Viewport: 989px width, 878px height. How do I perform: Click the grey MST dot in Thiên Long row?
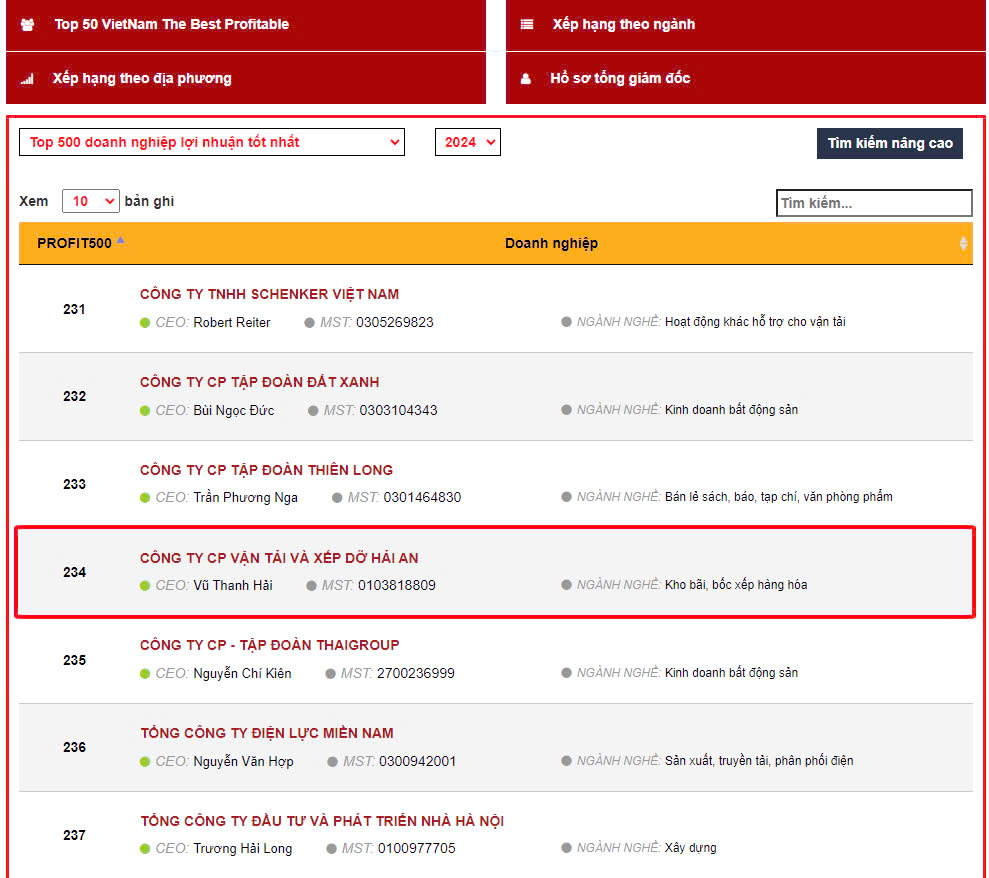click(337, 498)
